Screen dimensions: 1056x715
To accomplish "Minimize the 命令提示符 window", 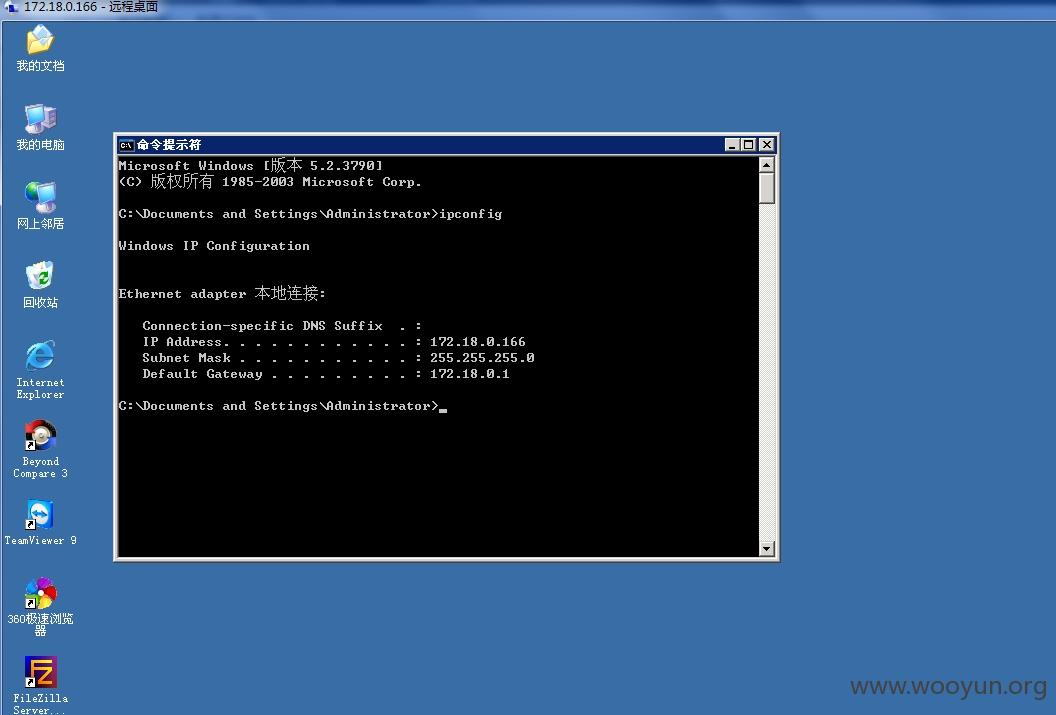I will click(x=732, y=145).
